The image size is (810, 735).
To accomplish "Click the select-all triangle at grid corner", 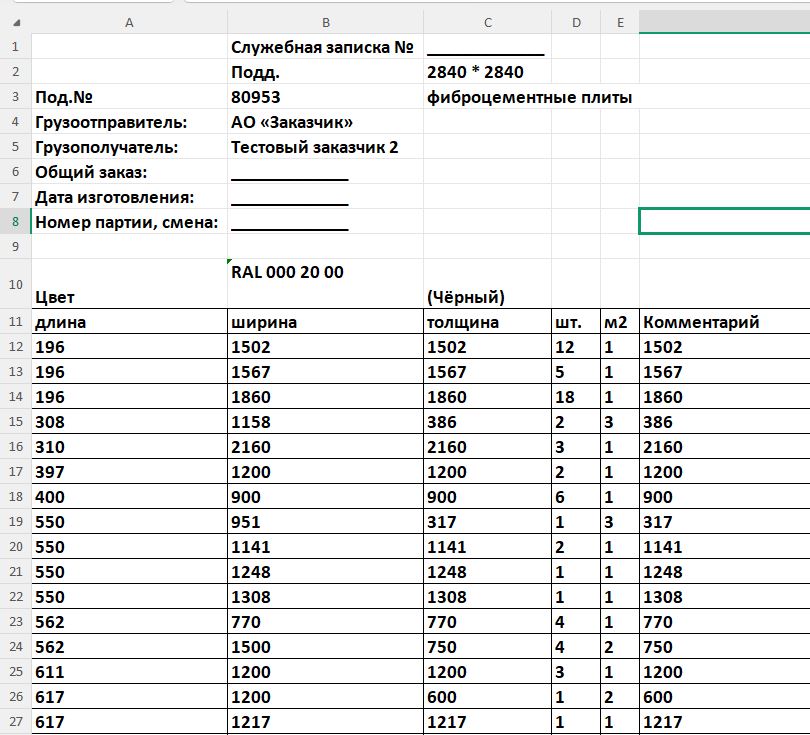I will [17, 23].
